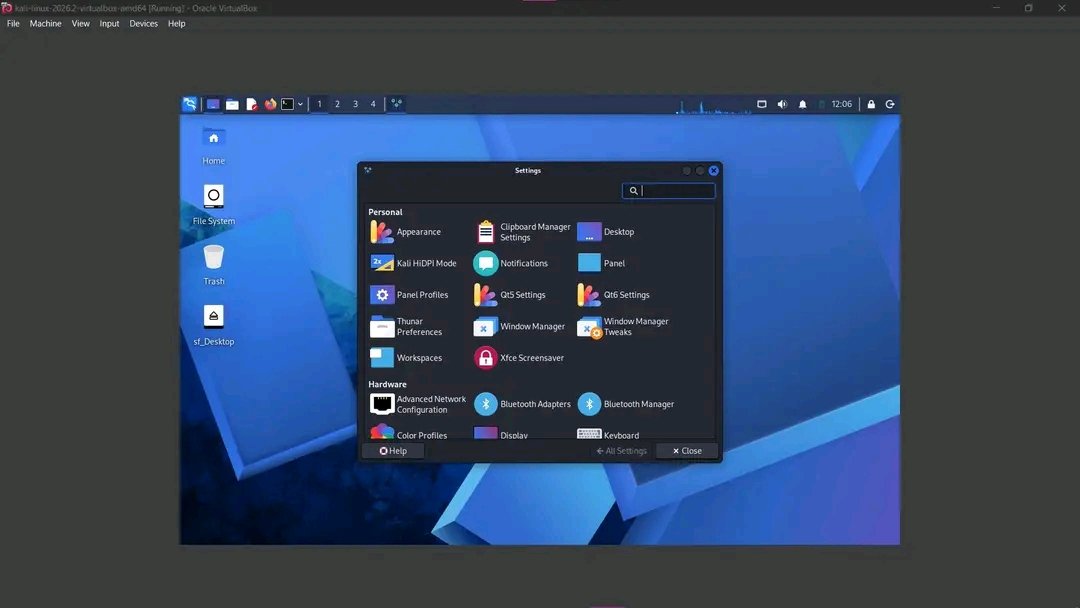Open Keyboard settings
Image resolution: width=1080 pixels, height=608 pixels.
pos(608,434)
